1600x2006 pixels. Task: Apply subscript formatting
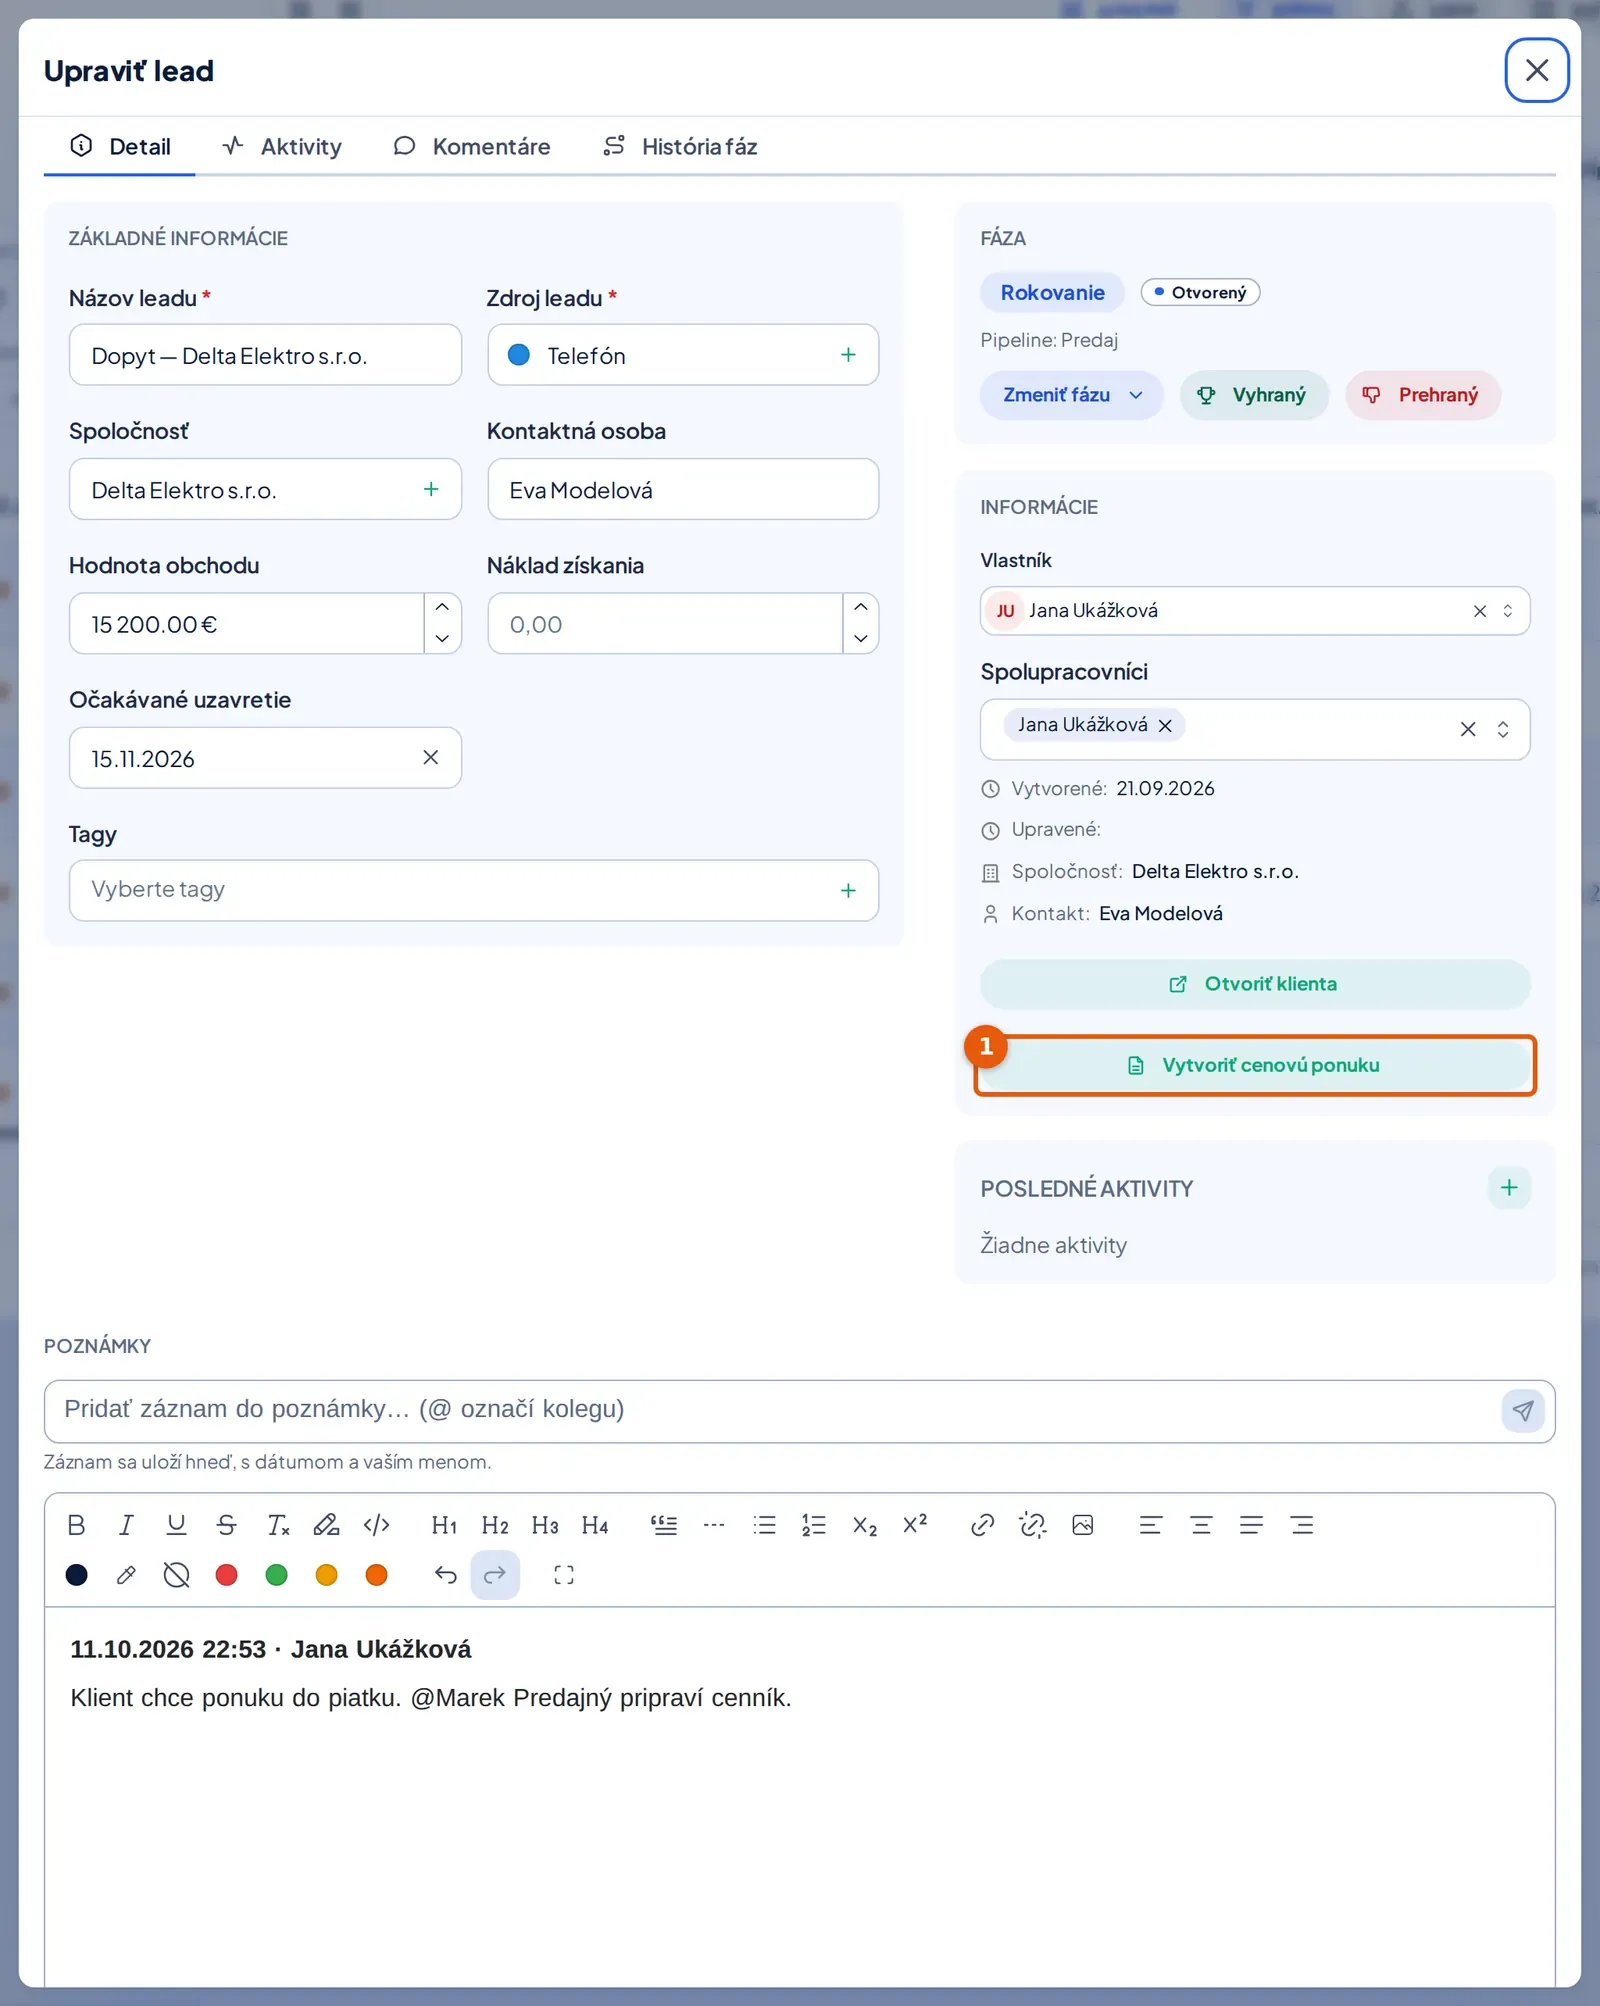coord(865,1525)
